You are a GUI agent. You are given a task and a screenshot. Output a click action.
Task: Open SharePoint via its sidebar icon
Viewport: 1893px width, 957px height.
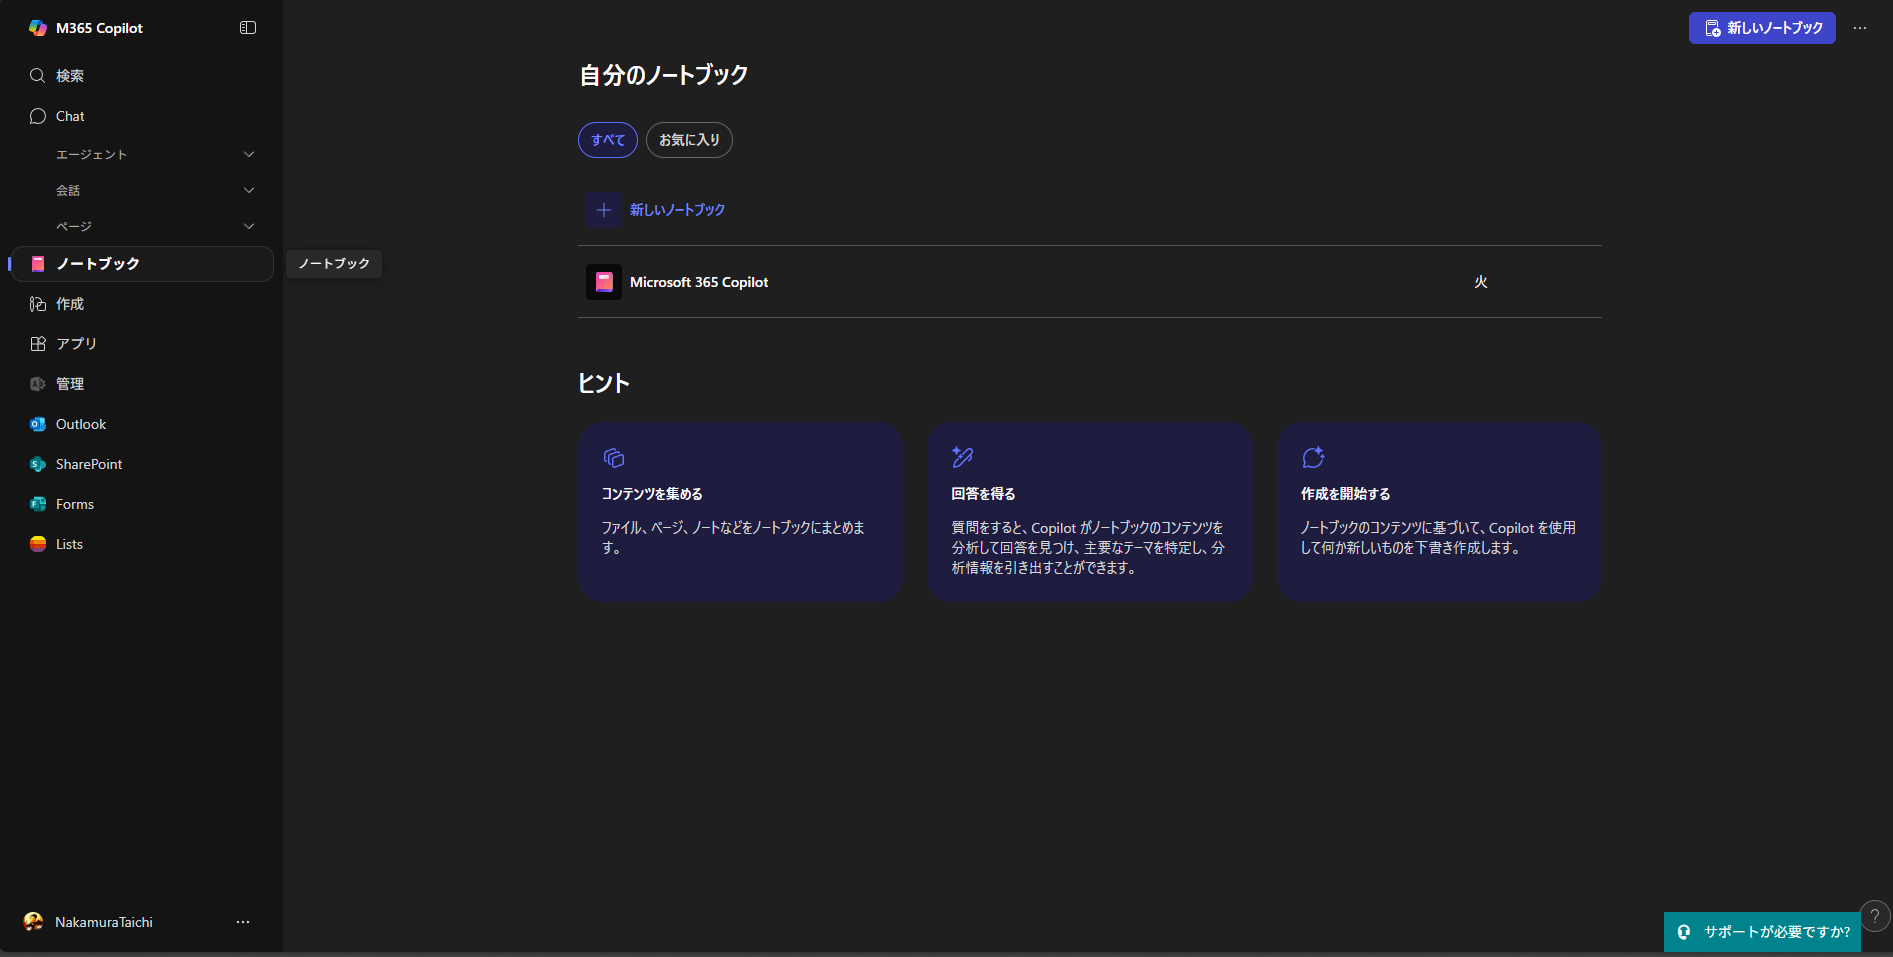38,464
